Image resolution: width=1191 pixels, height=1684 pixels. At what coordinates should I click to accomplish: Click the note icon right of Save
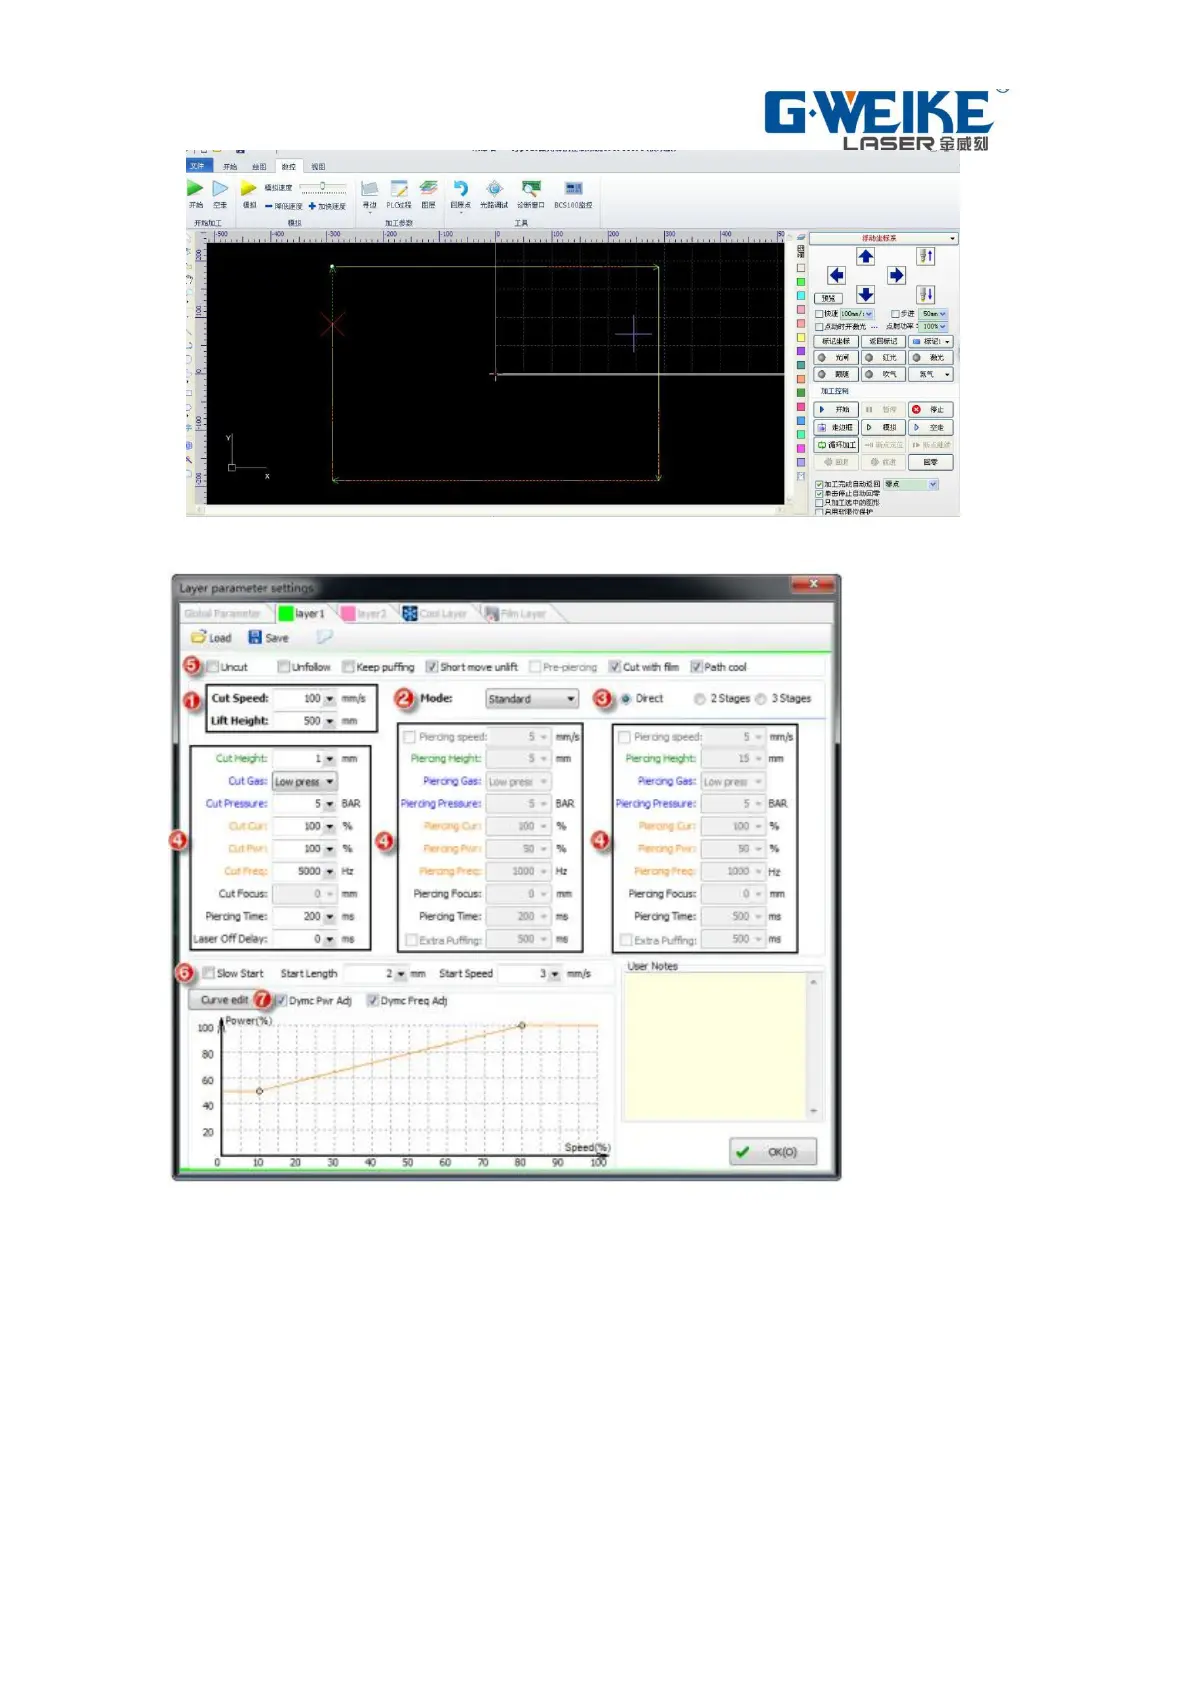pyautogui.click(x=324, y=636)
